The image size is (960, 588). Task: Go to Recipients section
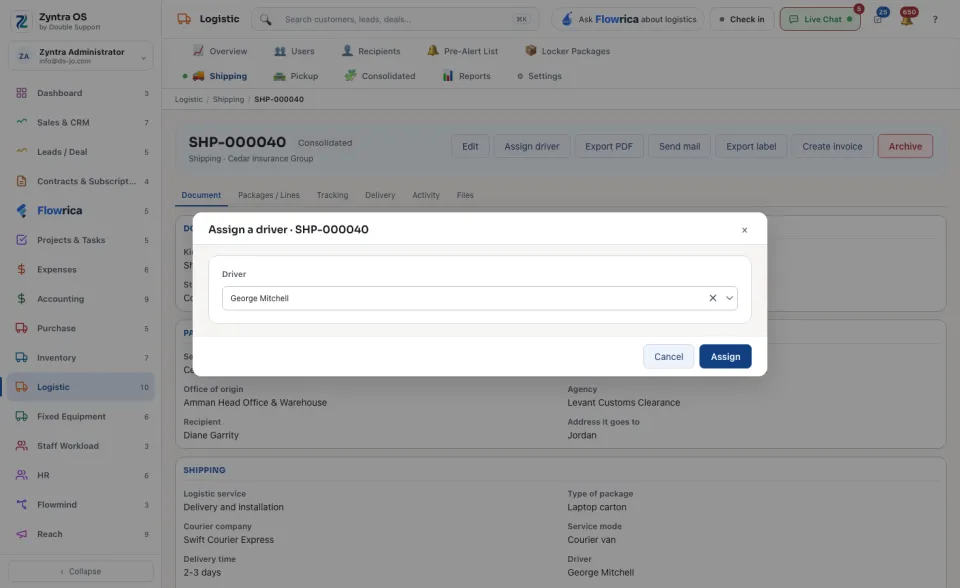pos(371,51)
